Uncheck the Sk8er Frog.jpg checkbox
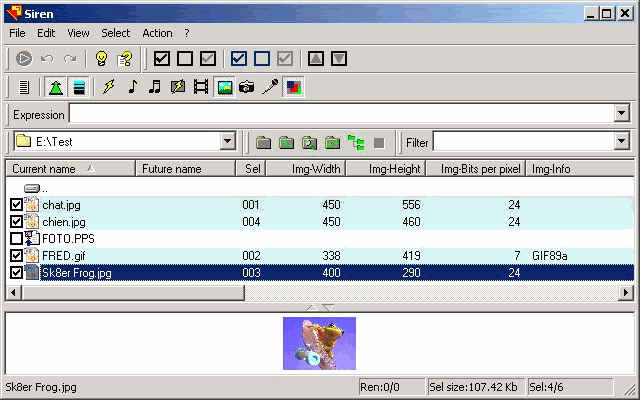 coord(16,272)
